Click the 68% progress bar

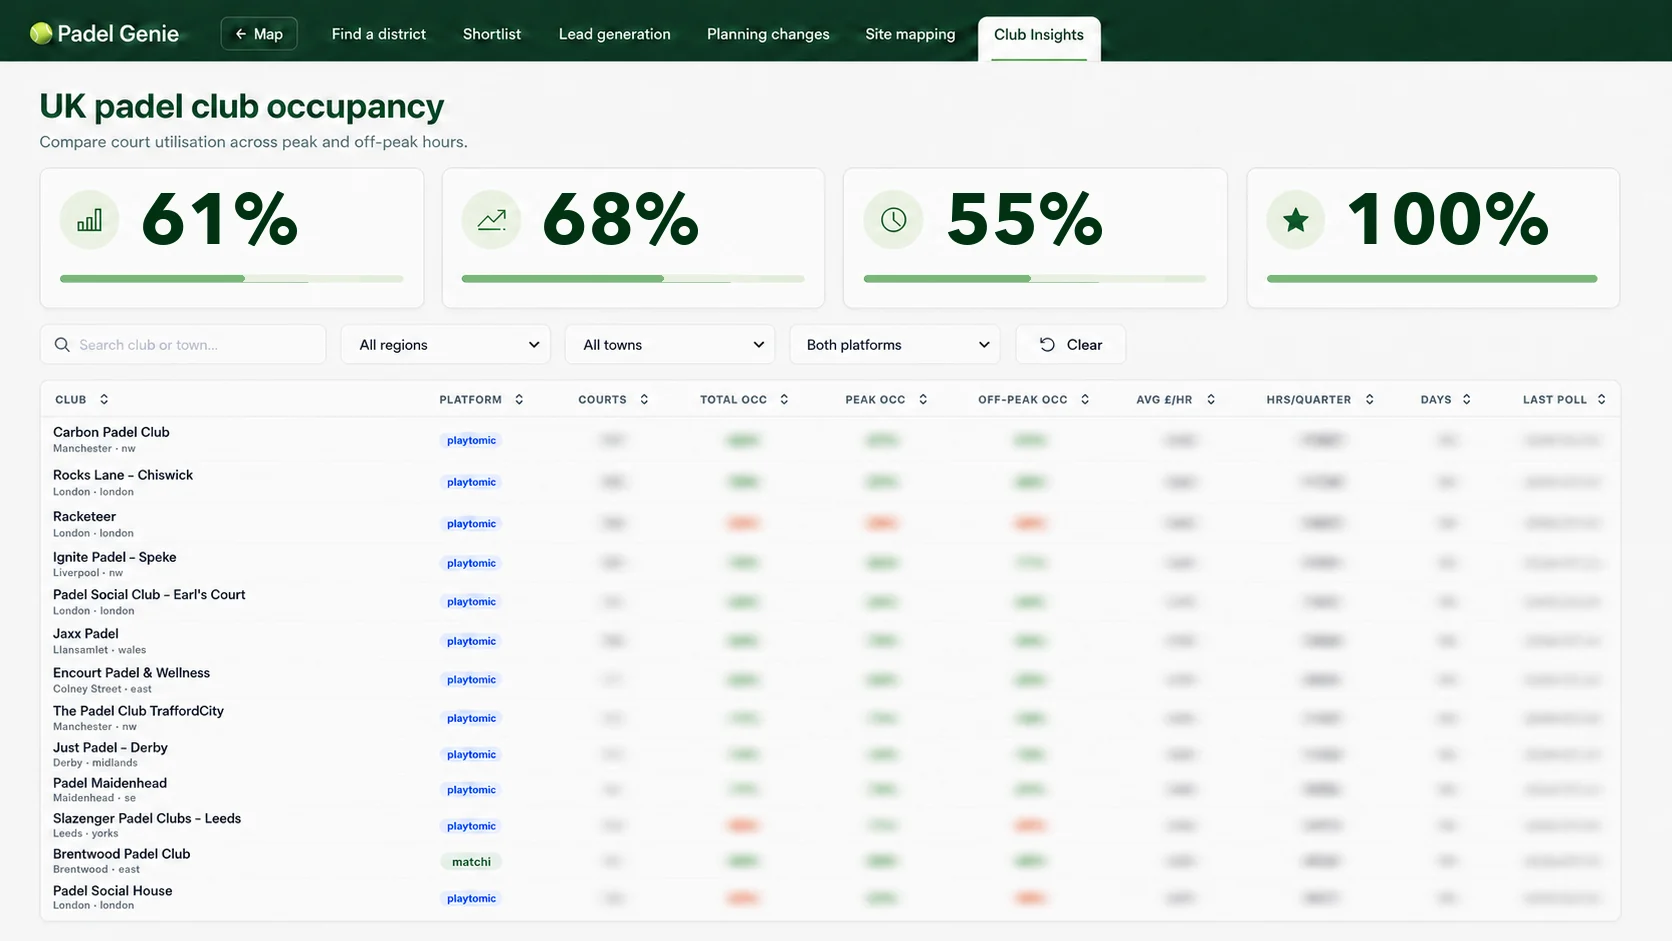633,279
